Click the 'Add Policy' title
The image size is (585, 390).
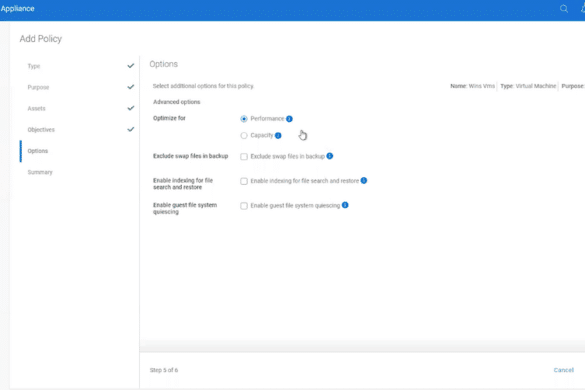(41, 39)
